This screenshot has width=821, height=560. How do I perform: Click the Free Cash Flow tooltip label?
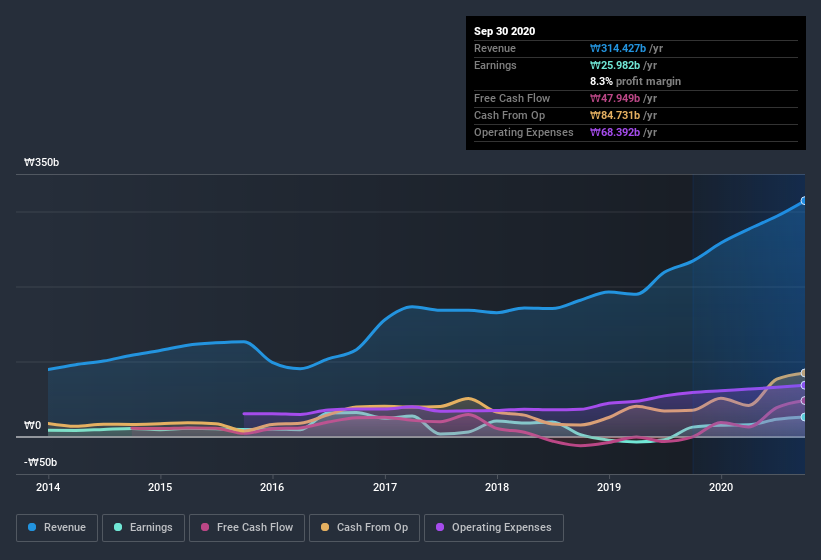512,98
